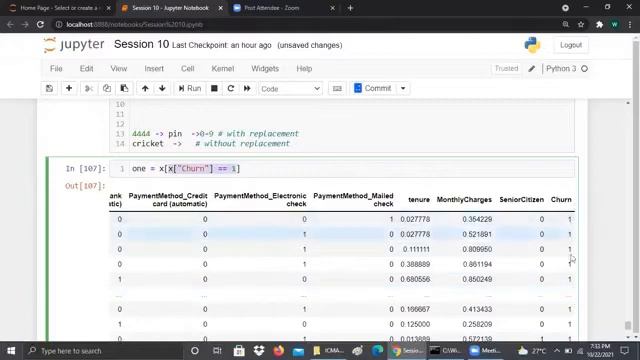Show hidden system tray icons chevron
The width and height of the screenshot is (640, 360).
[x=557, y=351]
